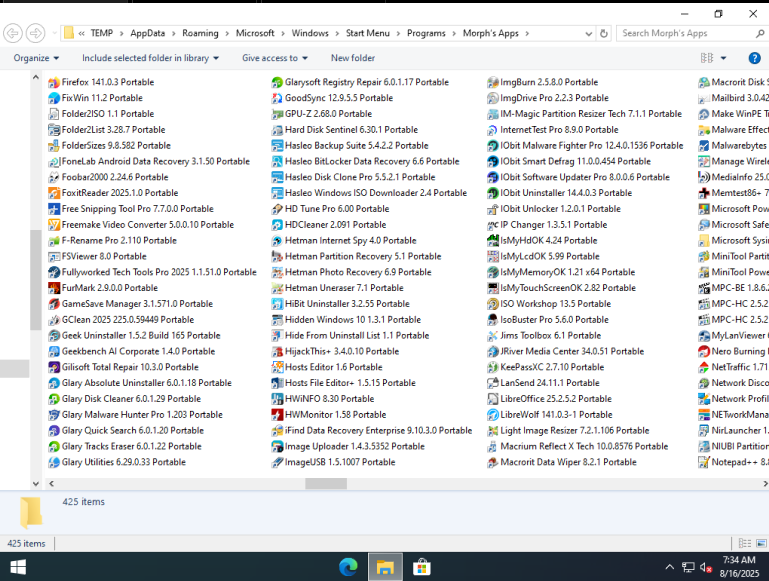This screenshot has height=581, width=769.
Task: Open the Explorer help button
Action: point(754,58)
